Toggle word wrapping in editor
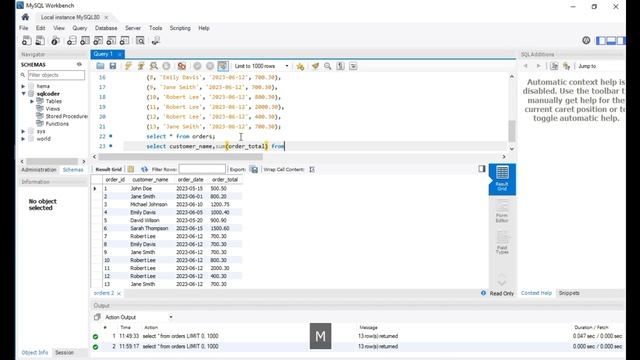This screenshot has height=360, width=640. [x=353, y=66]
